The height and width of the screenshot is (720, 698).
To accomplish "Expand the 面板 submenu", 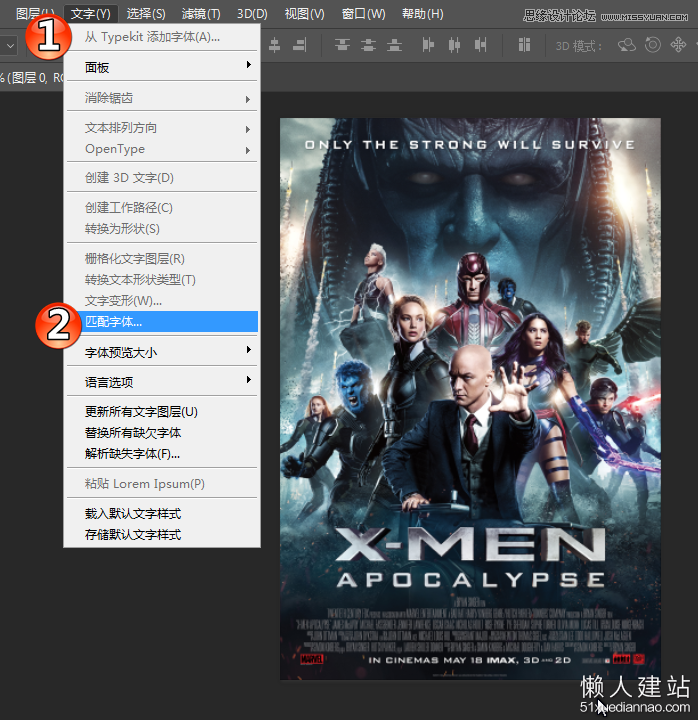I will pyautogui.click(x=162, y=68).
